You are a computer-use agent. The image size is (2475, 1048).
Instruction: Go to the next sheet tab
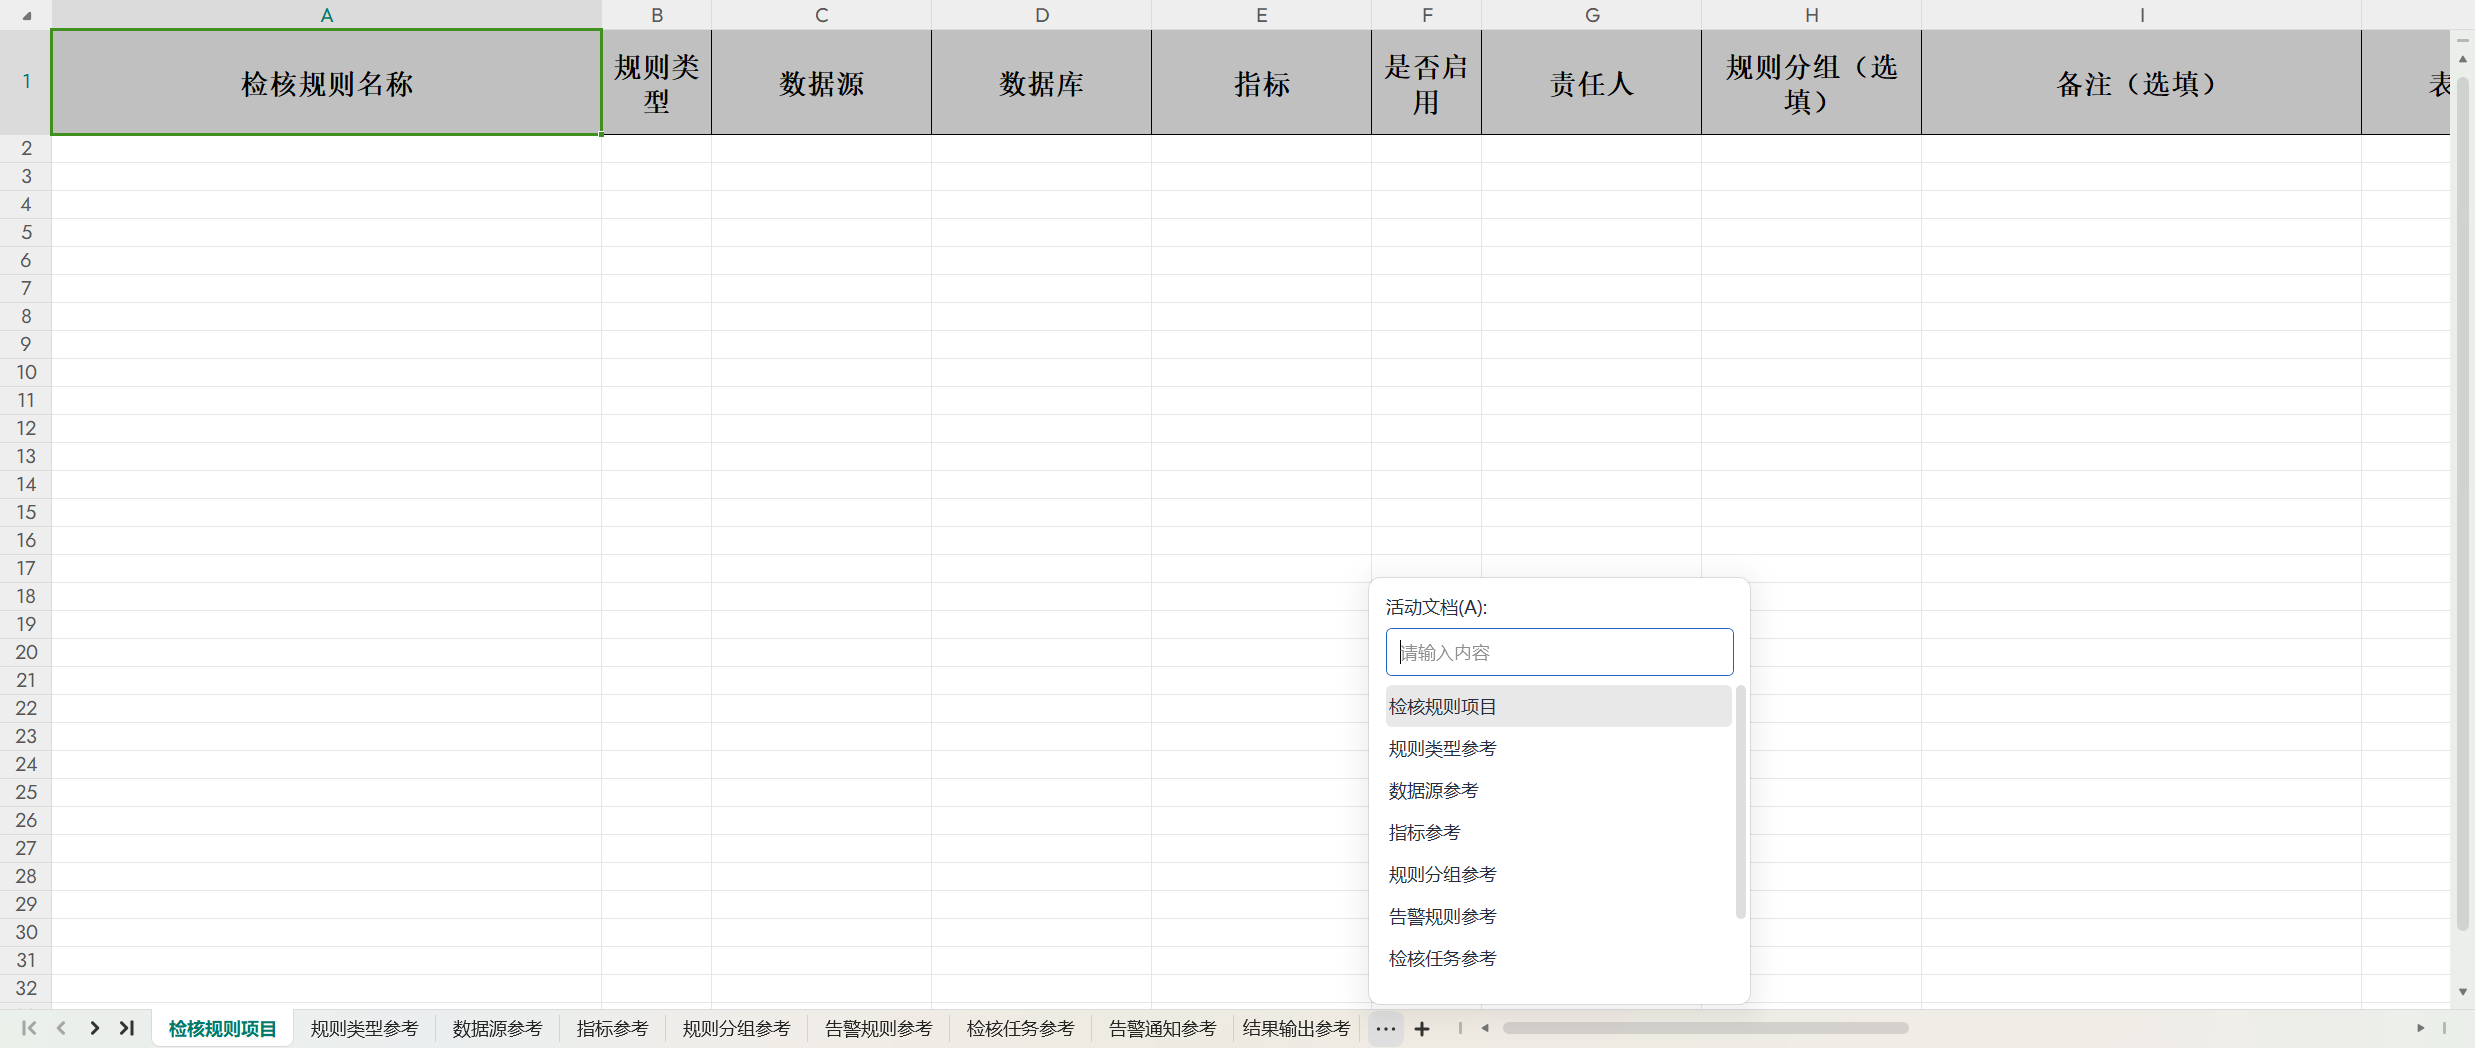click(x=94, y=1028)
